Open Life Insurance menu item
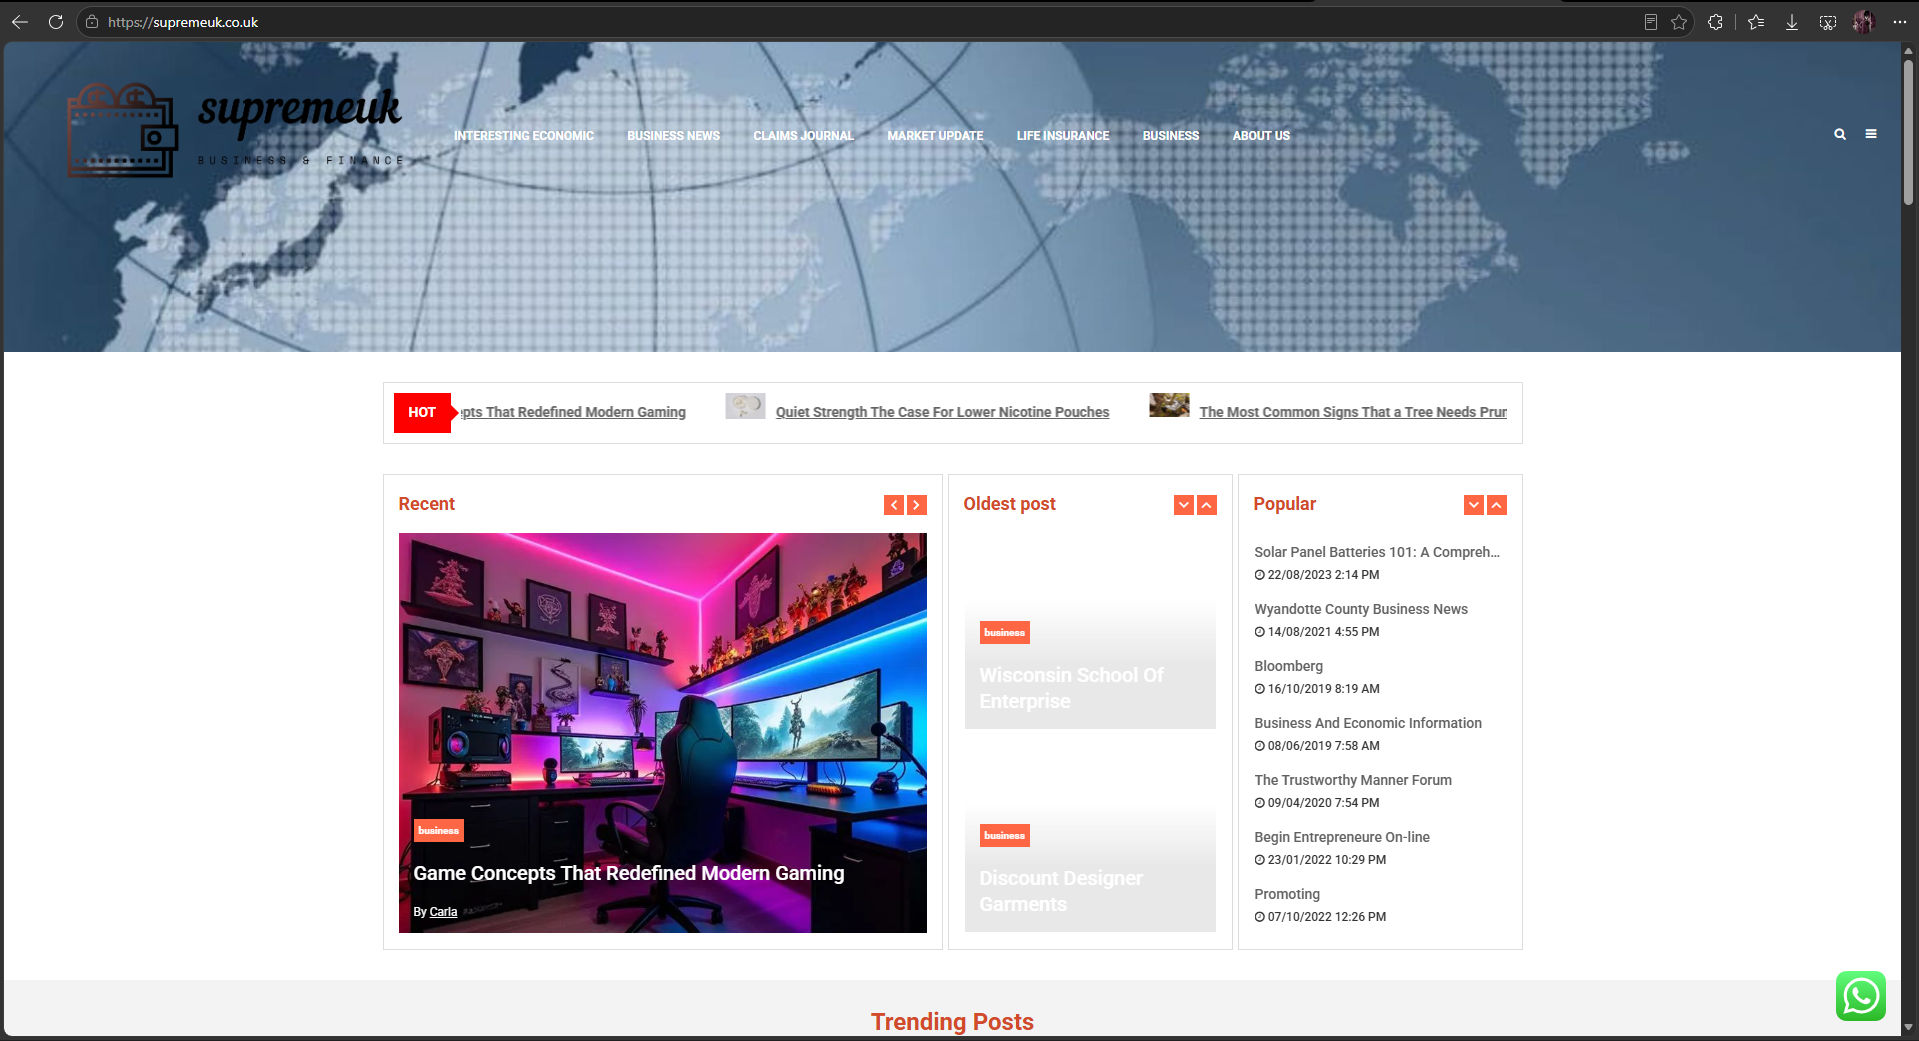The width and height of the screenshot is (1919, 1041). (1063, 136)
